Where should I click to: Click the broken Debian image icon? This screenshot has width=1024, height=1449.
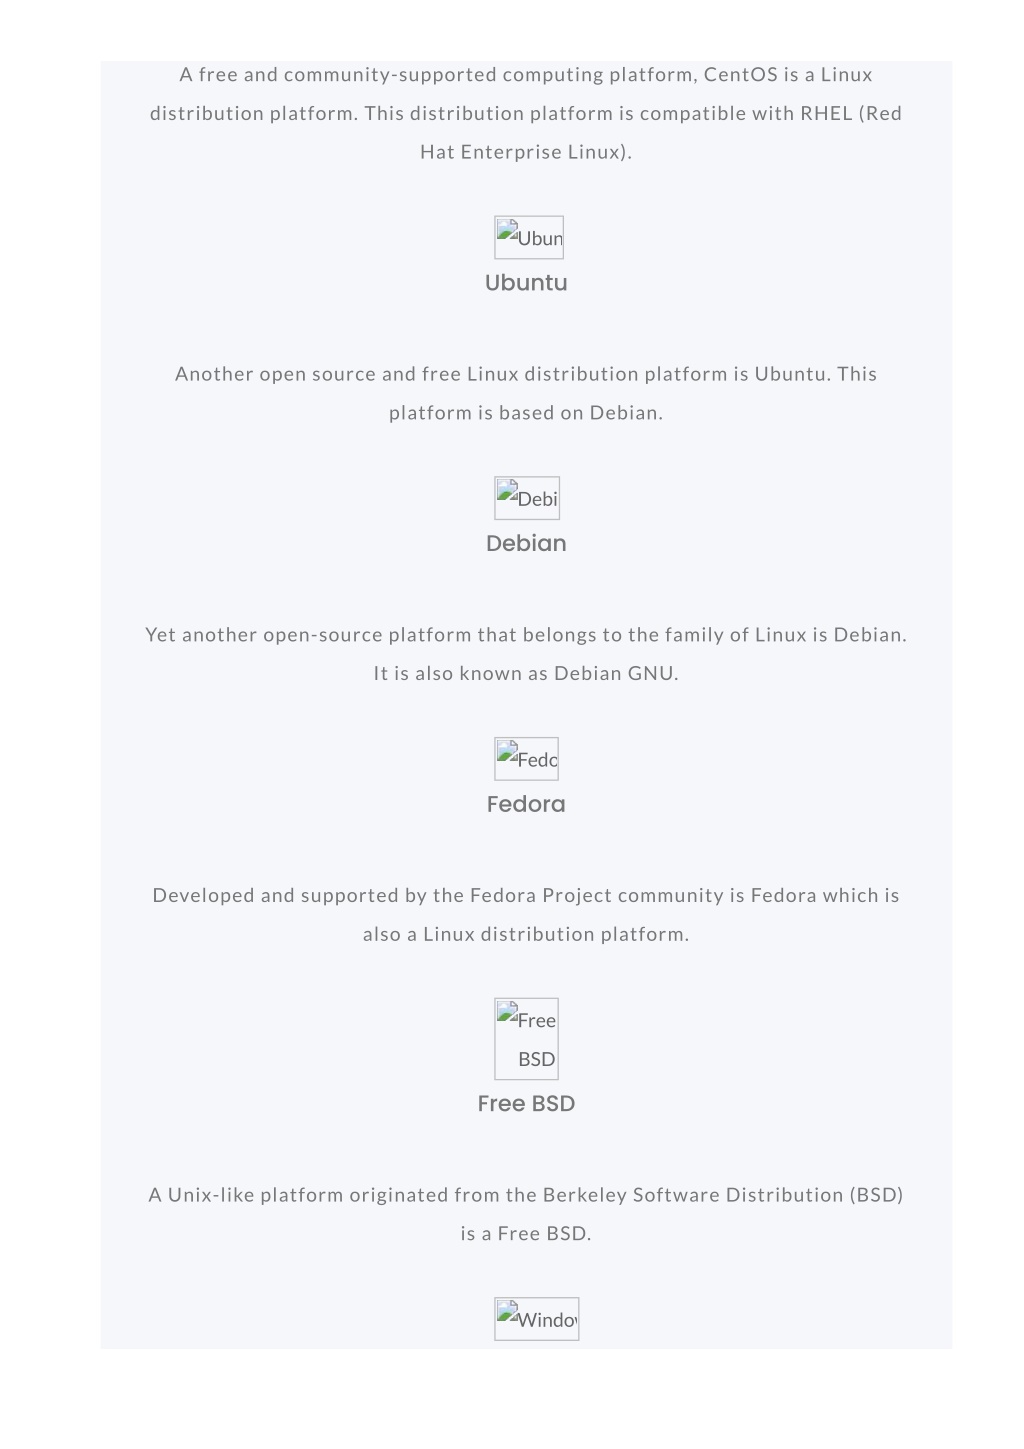click(x=527, y=498)
